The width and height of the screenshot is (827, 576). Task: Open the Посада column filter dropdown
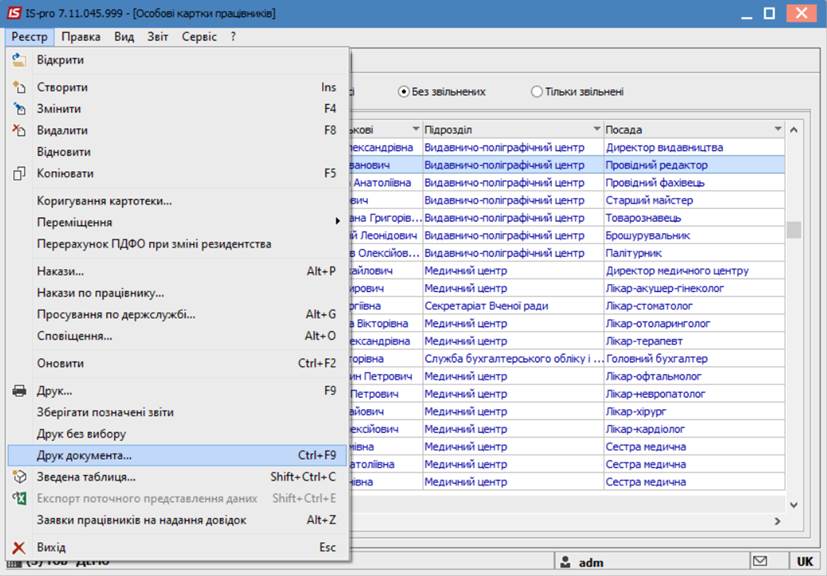pos(777,129)
